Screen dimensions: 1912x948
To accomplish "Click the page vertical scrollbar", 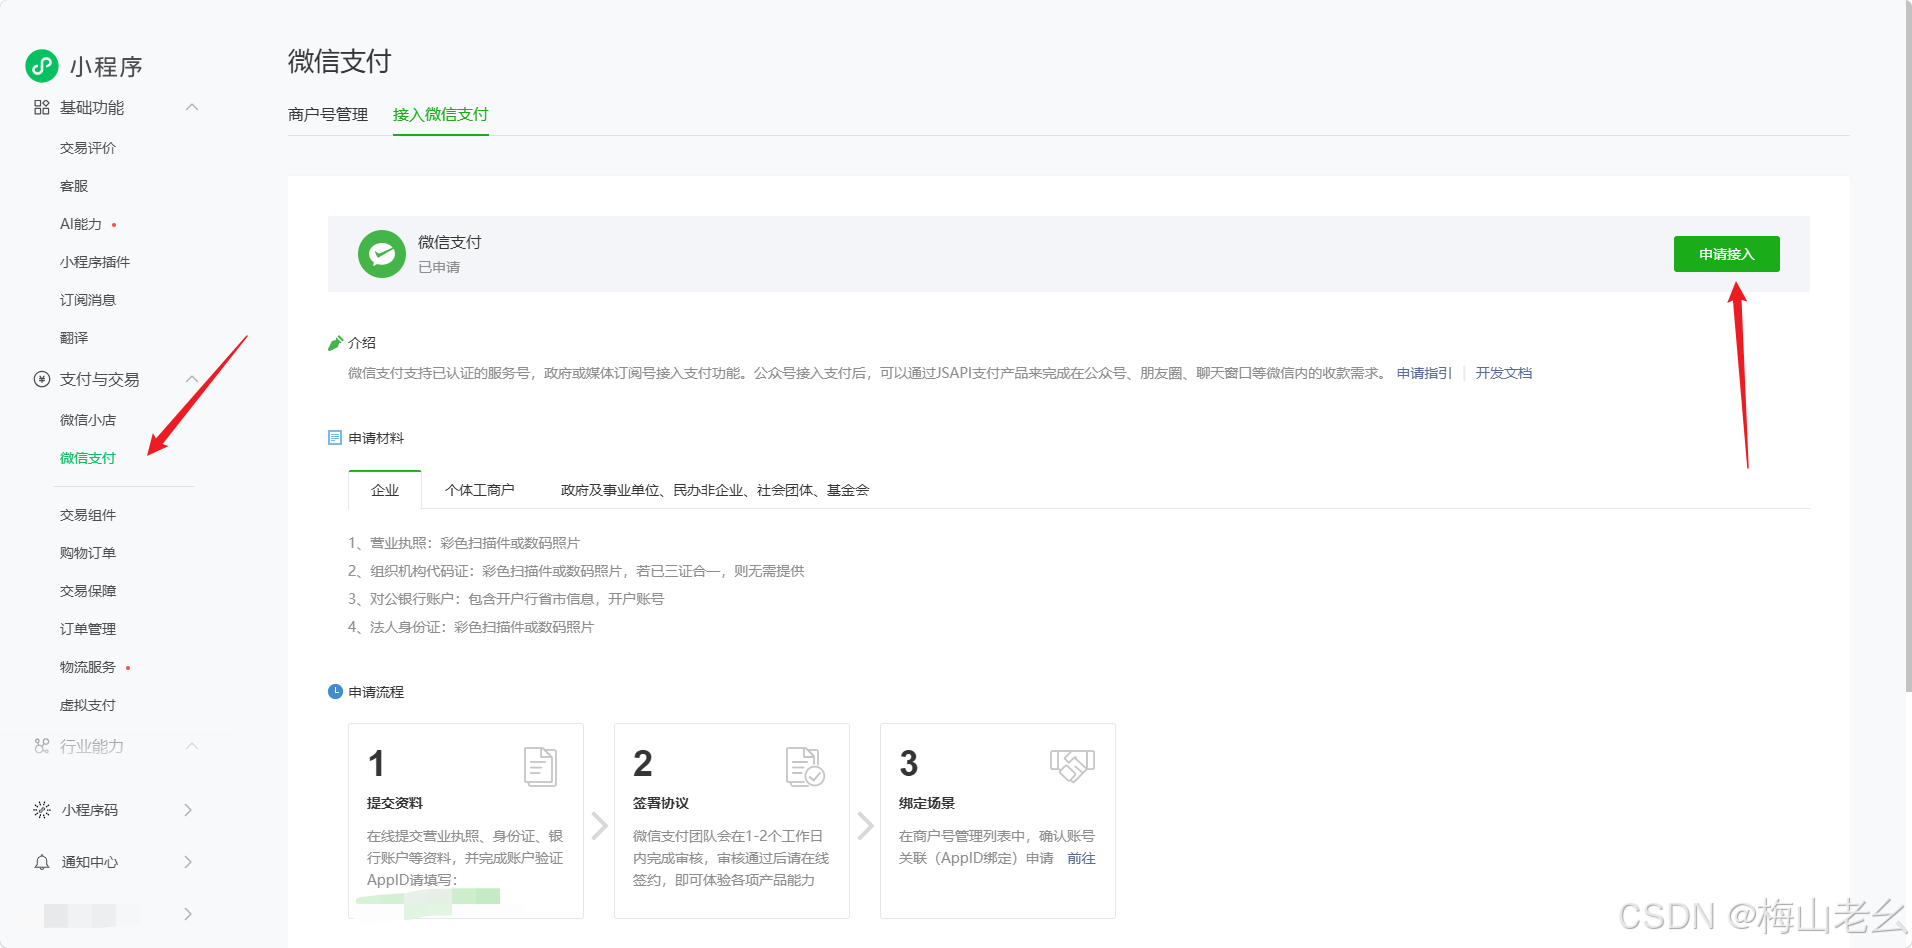I will pyautogui.click(x=1907, y=346).
